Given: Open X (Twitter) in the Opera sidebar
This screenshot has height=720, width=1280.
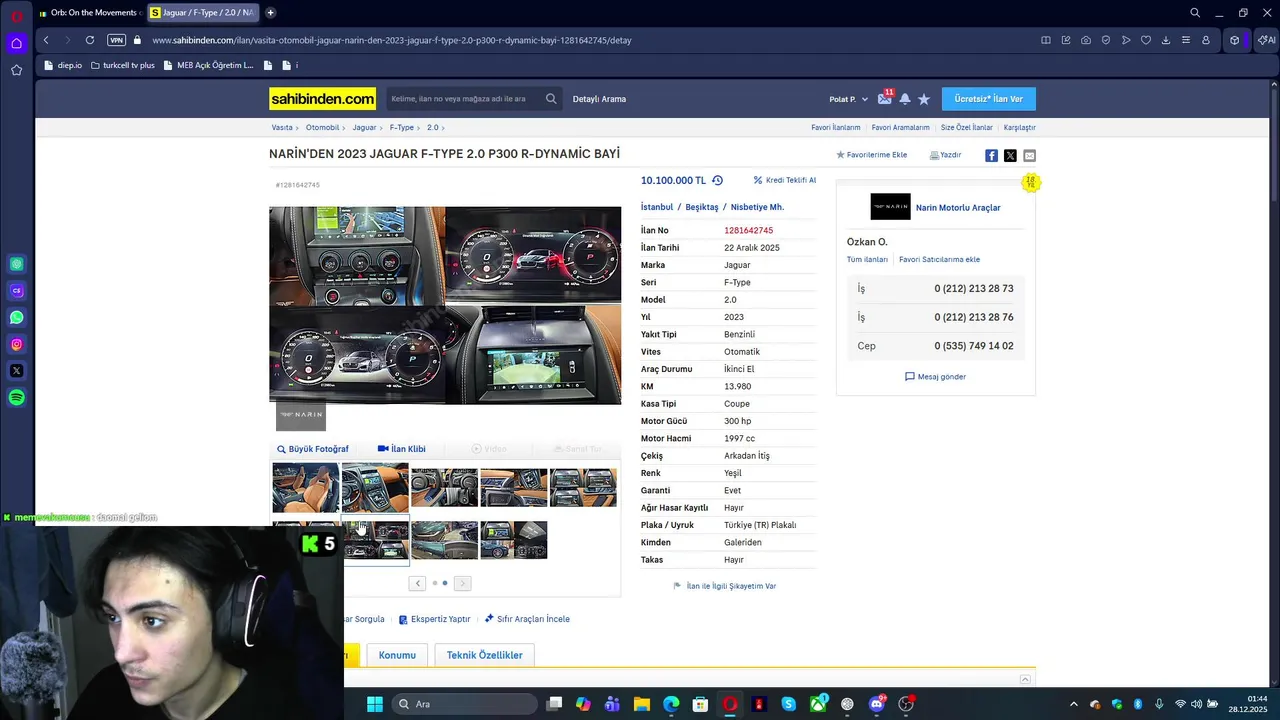Looking at the screenshot, I should (16, 371).
